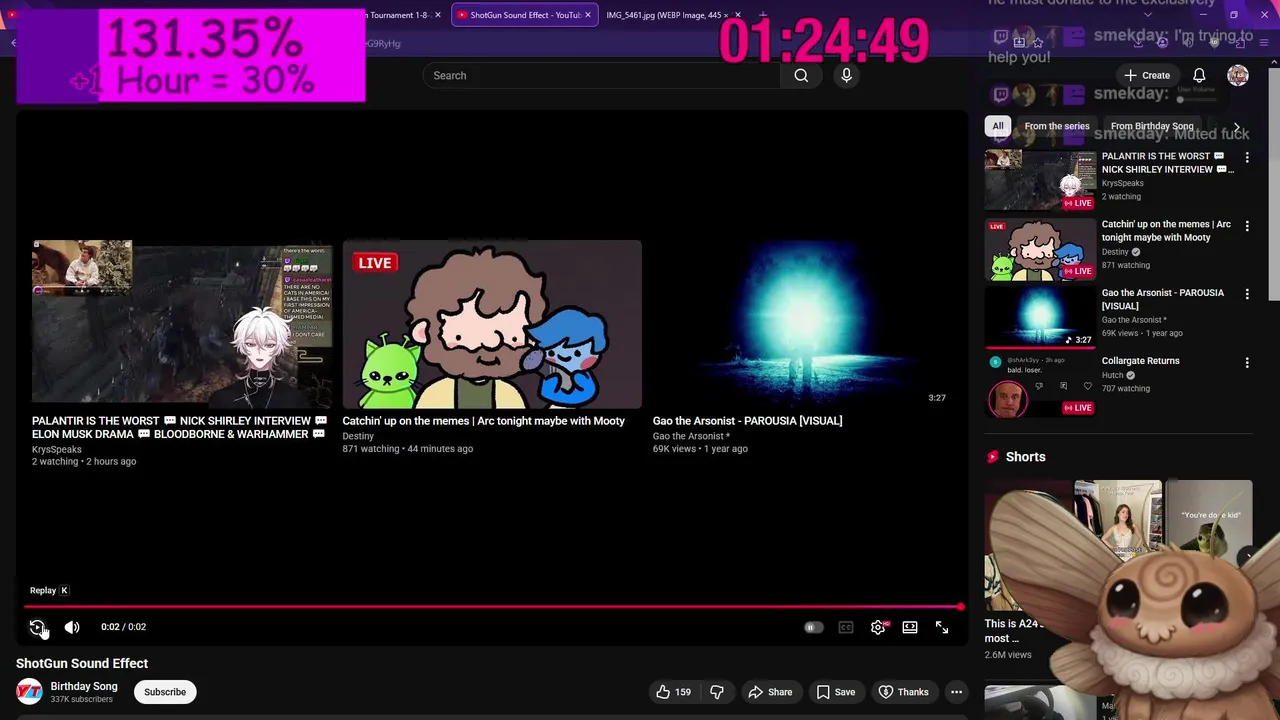Seek on the red progress bar
This screenshot has height=720, width=1280.
(493, 606)
